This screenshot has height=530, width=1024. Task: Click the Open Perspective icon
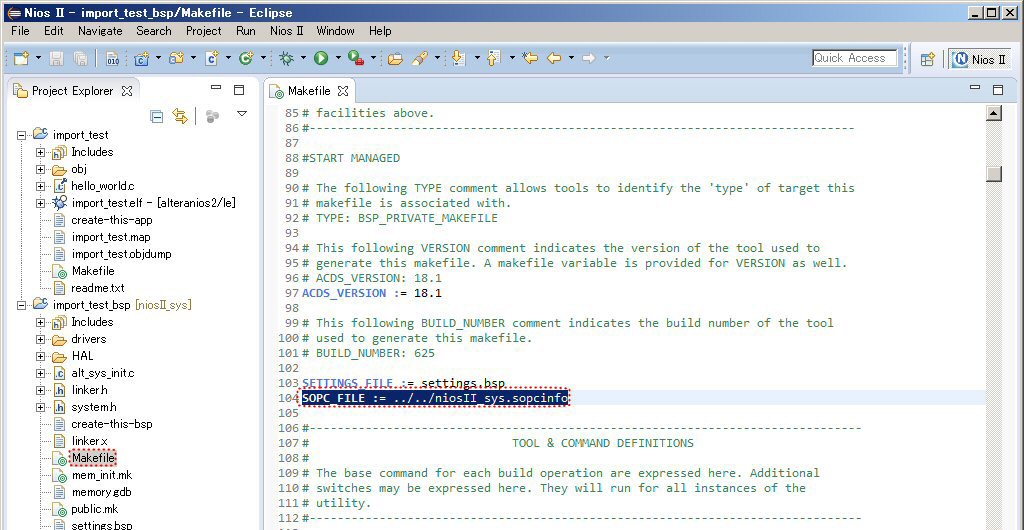[x=927, y=59]
